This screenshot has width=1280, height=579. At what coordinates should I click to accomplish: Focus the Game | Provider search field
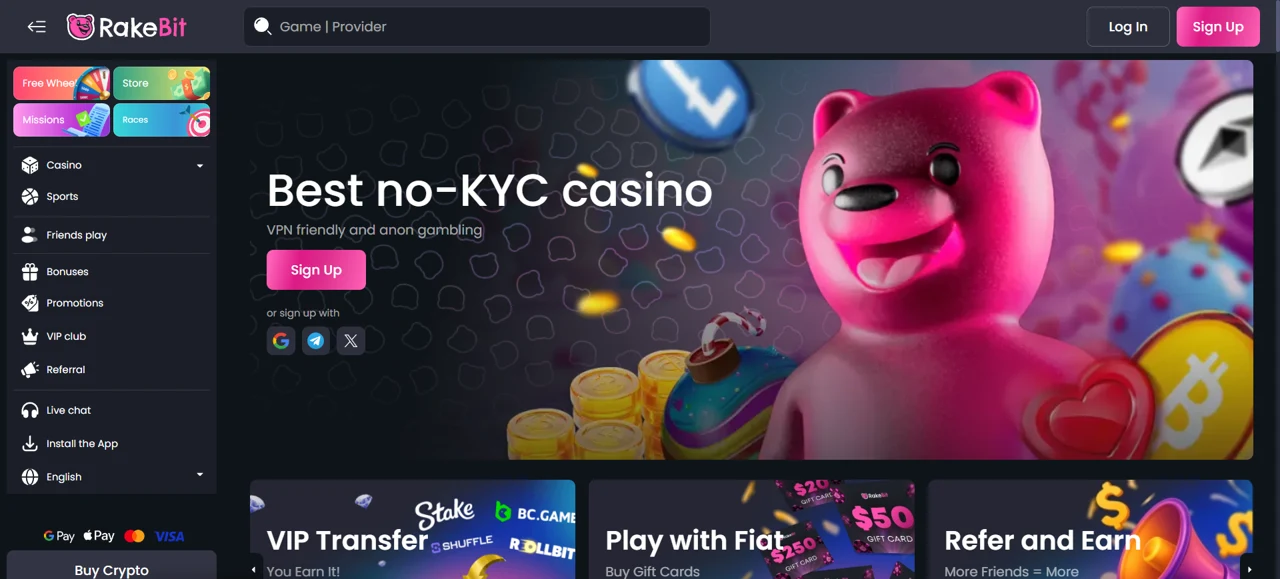(477, 27)
